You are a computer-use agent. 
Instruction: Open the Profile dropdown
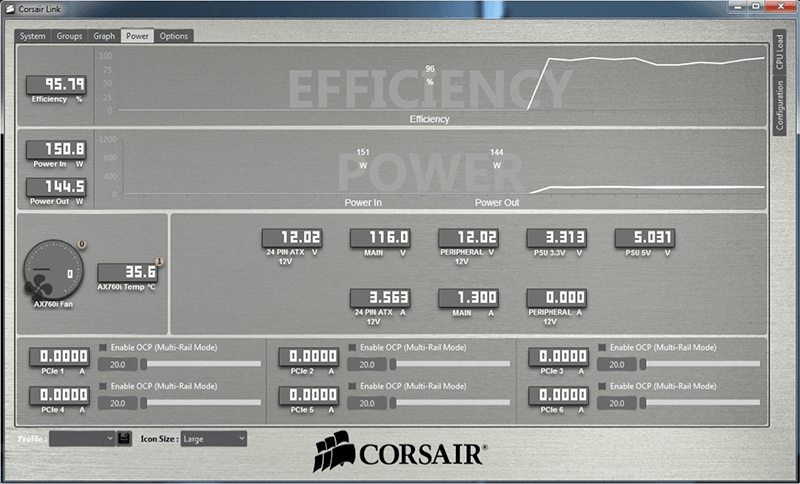point(82,439)
